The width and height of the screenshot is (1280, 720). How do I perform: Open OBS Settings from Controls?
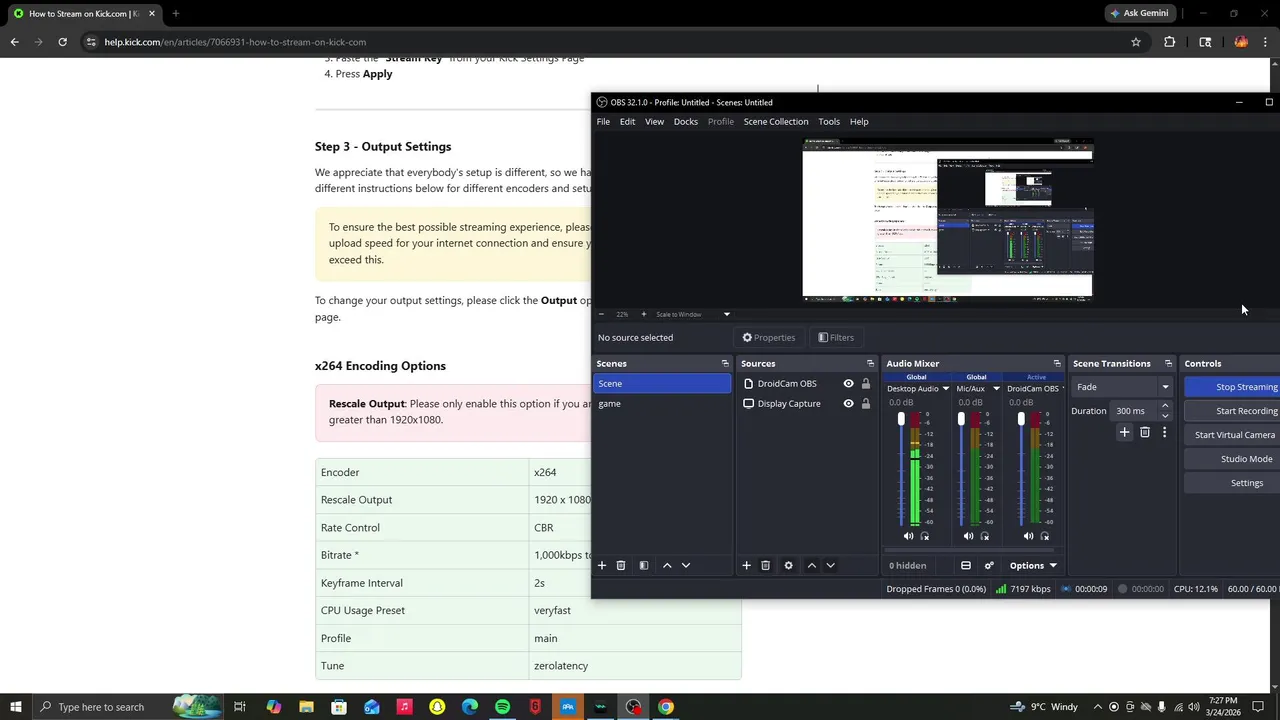1232,483
